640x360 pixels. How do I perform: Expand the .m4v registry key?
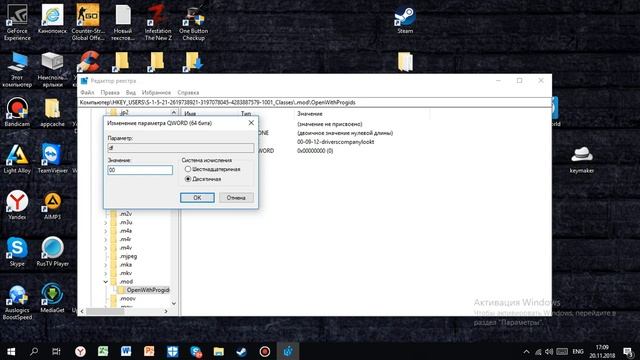[x=106, y=248]
